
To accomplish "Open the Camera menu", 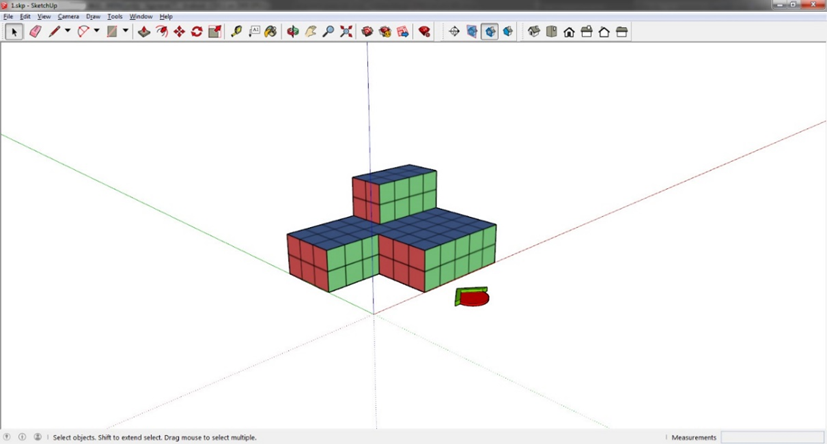I will [x=68, y=17].
